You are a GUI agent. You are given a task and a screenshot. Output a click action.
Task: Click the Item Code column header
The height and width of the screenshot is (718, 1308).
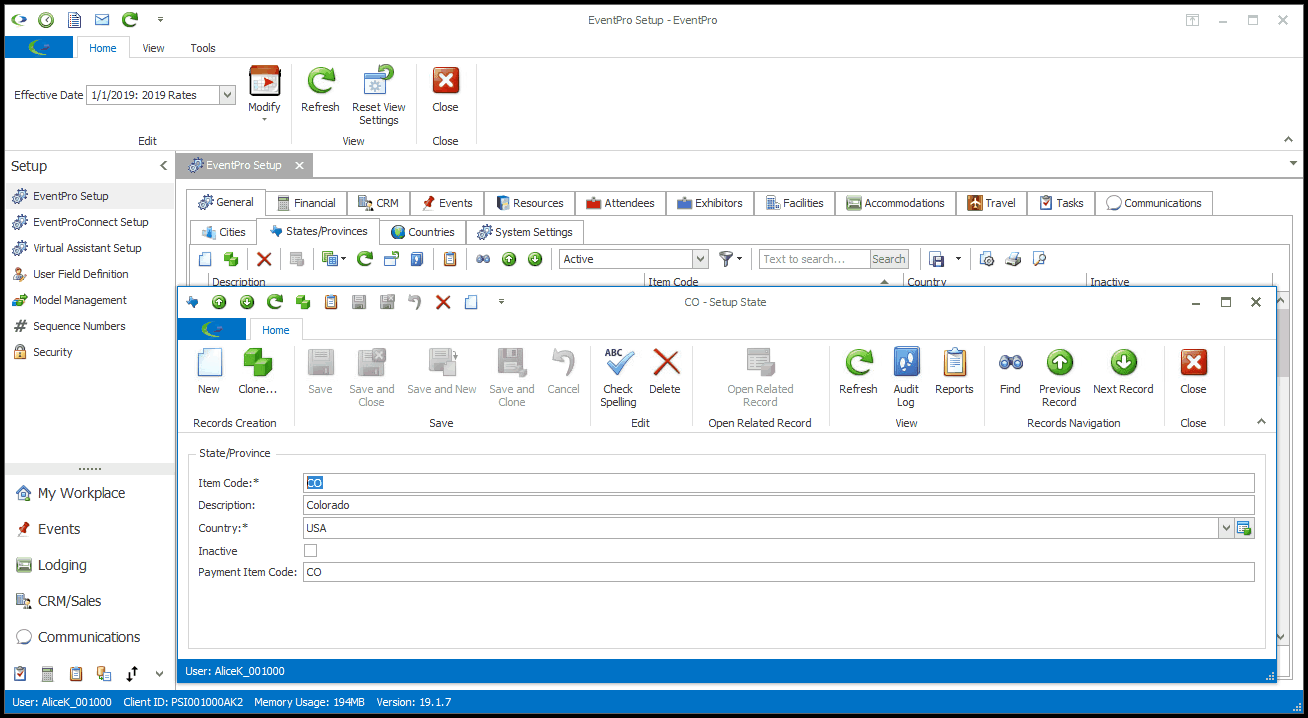click(x=773, y=282)
